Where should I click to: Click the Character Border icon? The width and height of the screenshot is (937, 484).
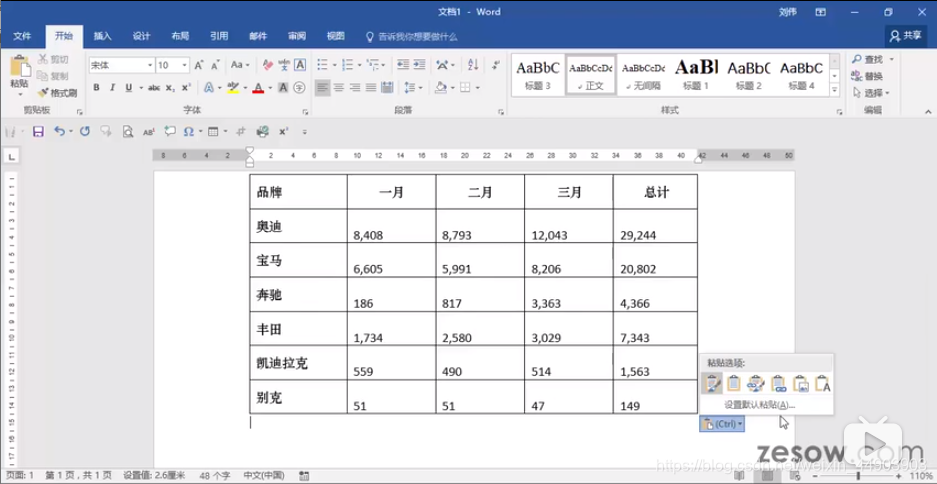[300, 65]
